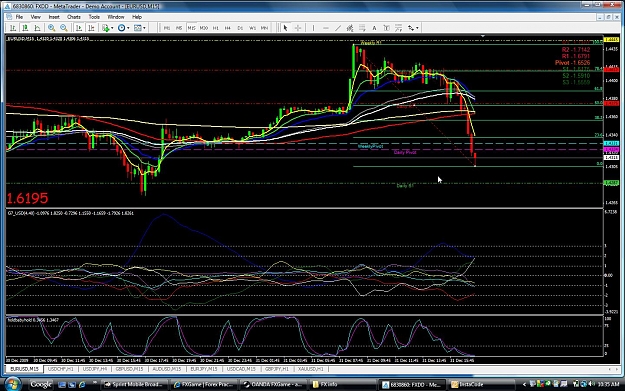This screenshot has width=625, height=391.
Task: Expand the templates dropdown arrow
Action: [x=144, y=28]
